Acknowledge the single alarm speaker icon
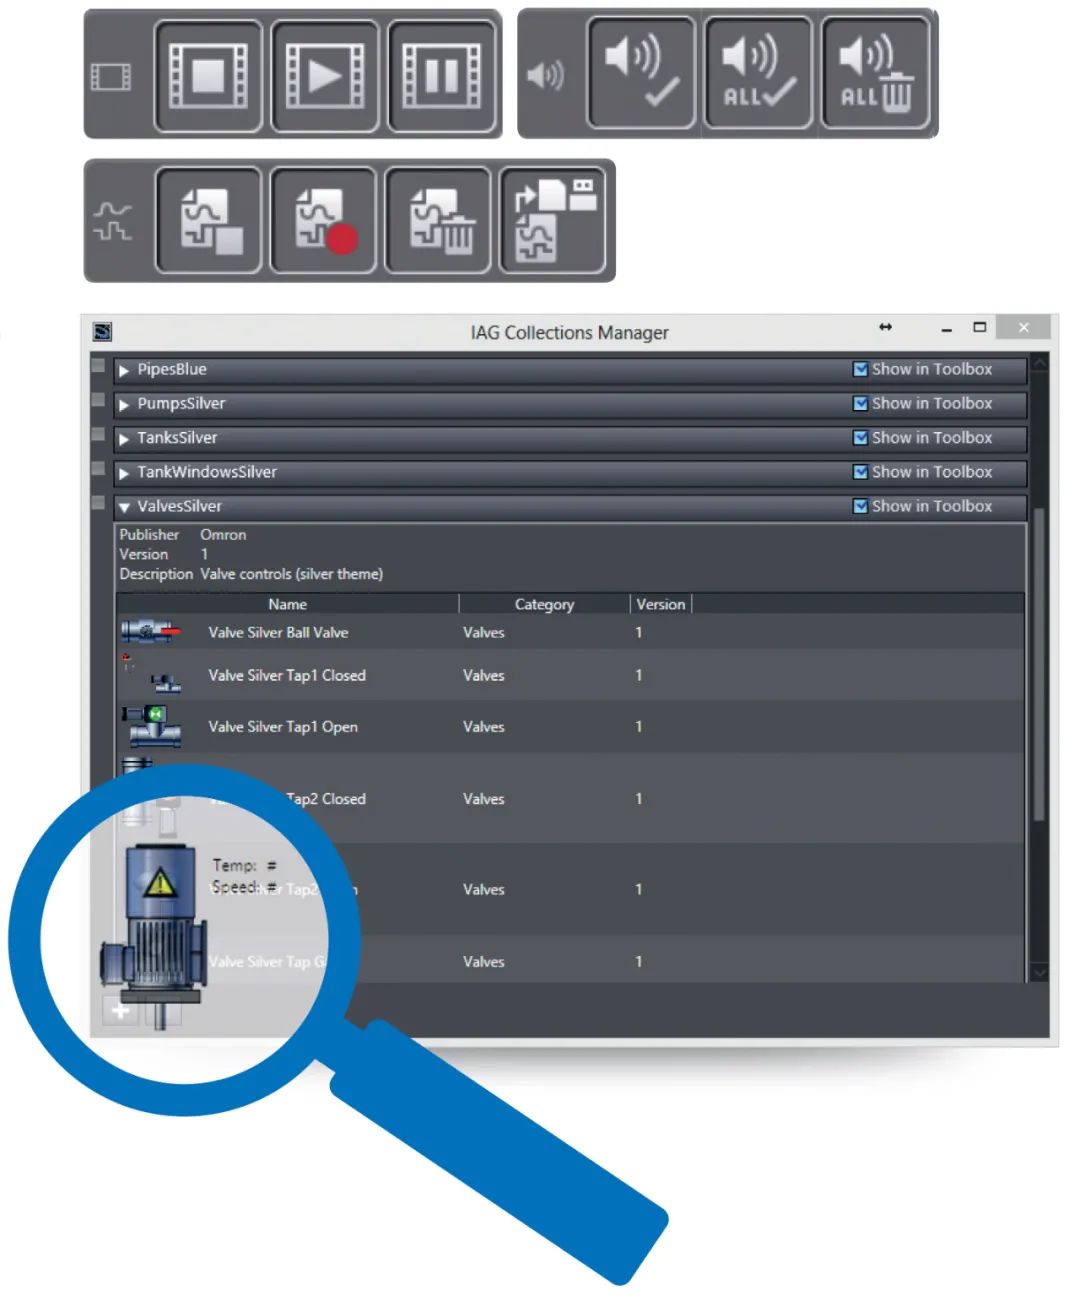The height and width of the screenshot is (1306, 1080). click(x=641, y=73)
